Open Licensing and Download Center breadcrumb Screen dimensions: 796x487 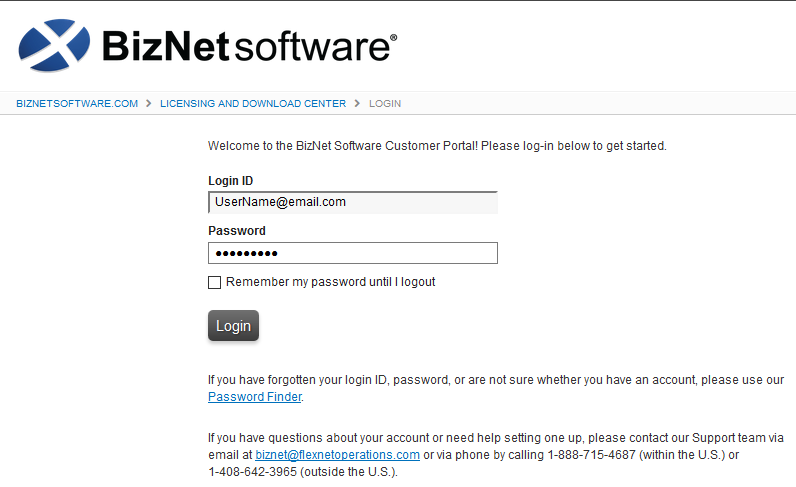(253, 104)
